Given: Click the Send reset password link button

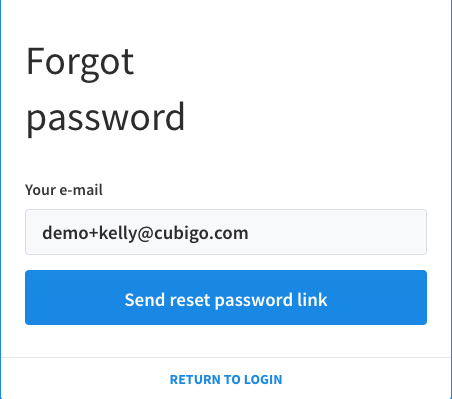Looking at the screenshot, I should [x=226, y=297].
